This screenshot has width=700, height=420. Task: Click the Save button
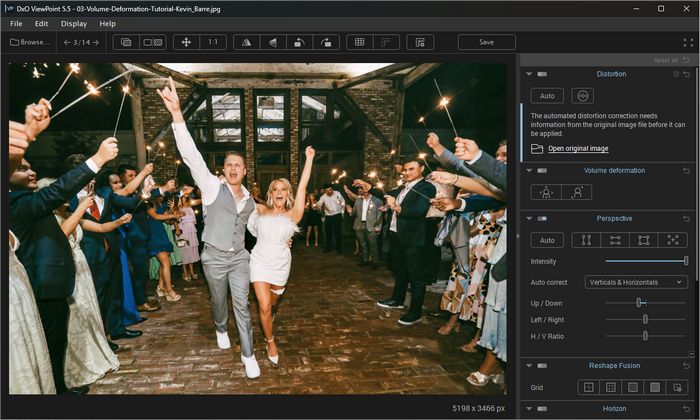click(x=486, y=42)
